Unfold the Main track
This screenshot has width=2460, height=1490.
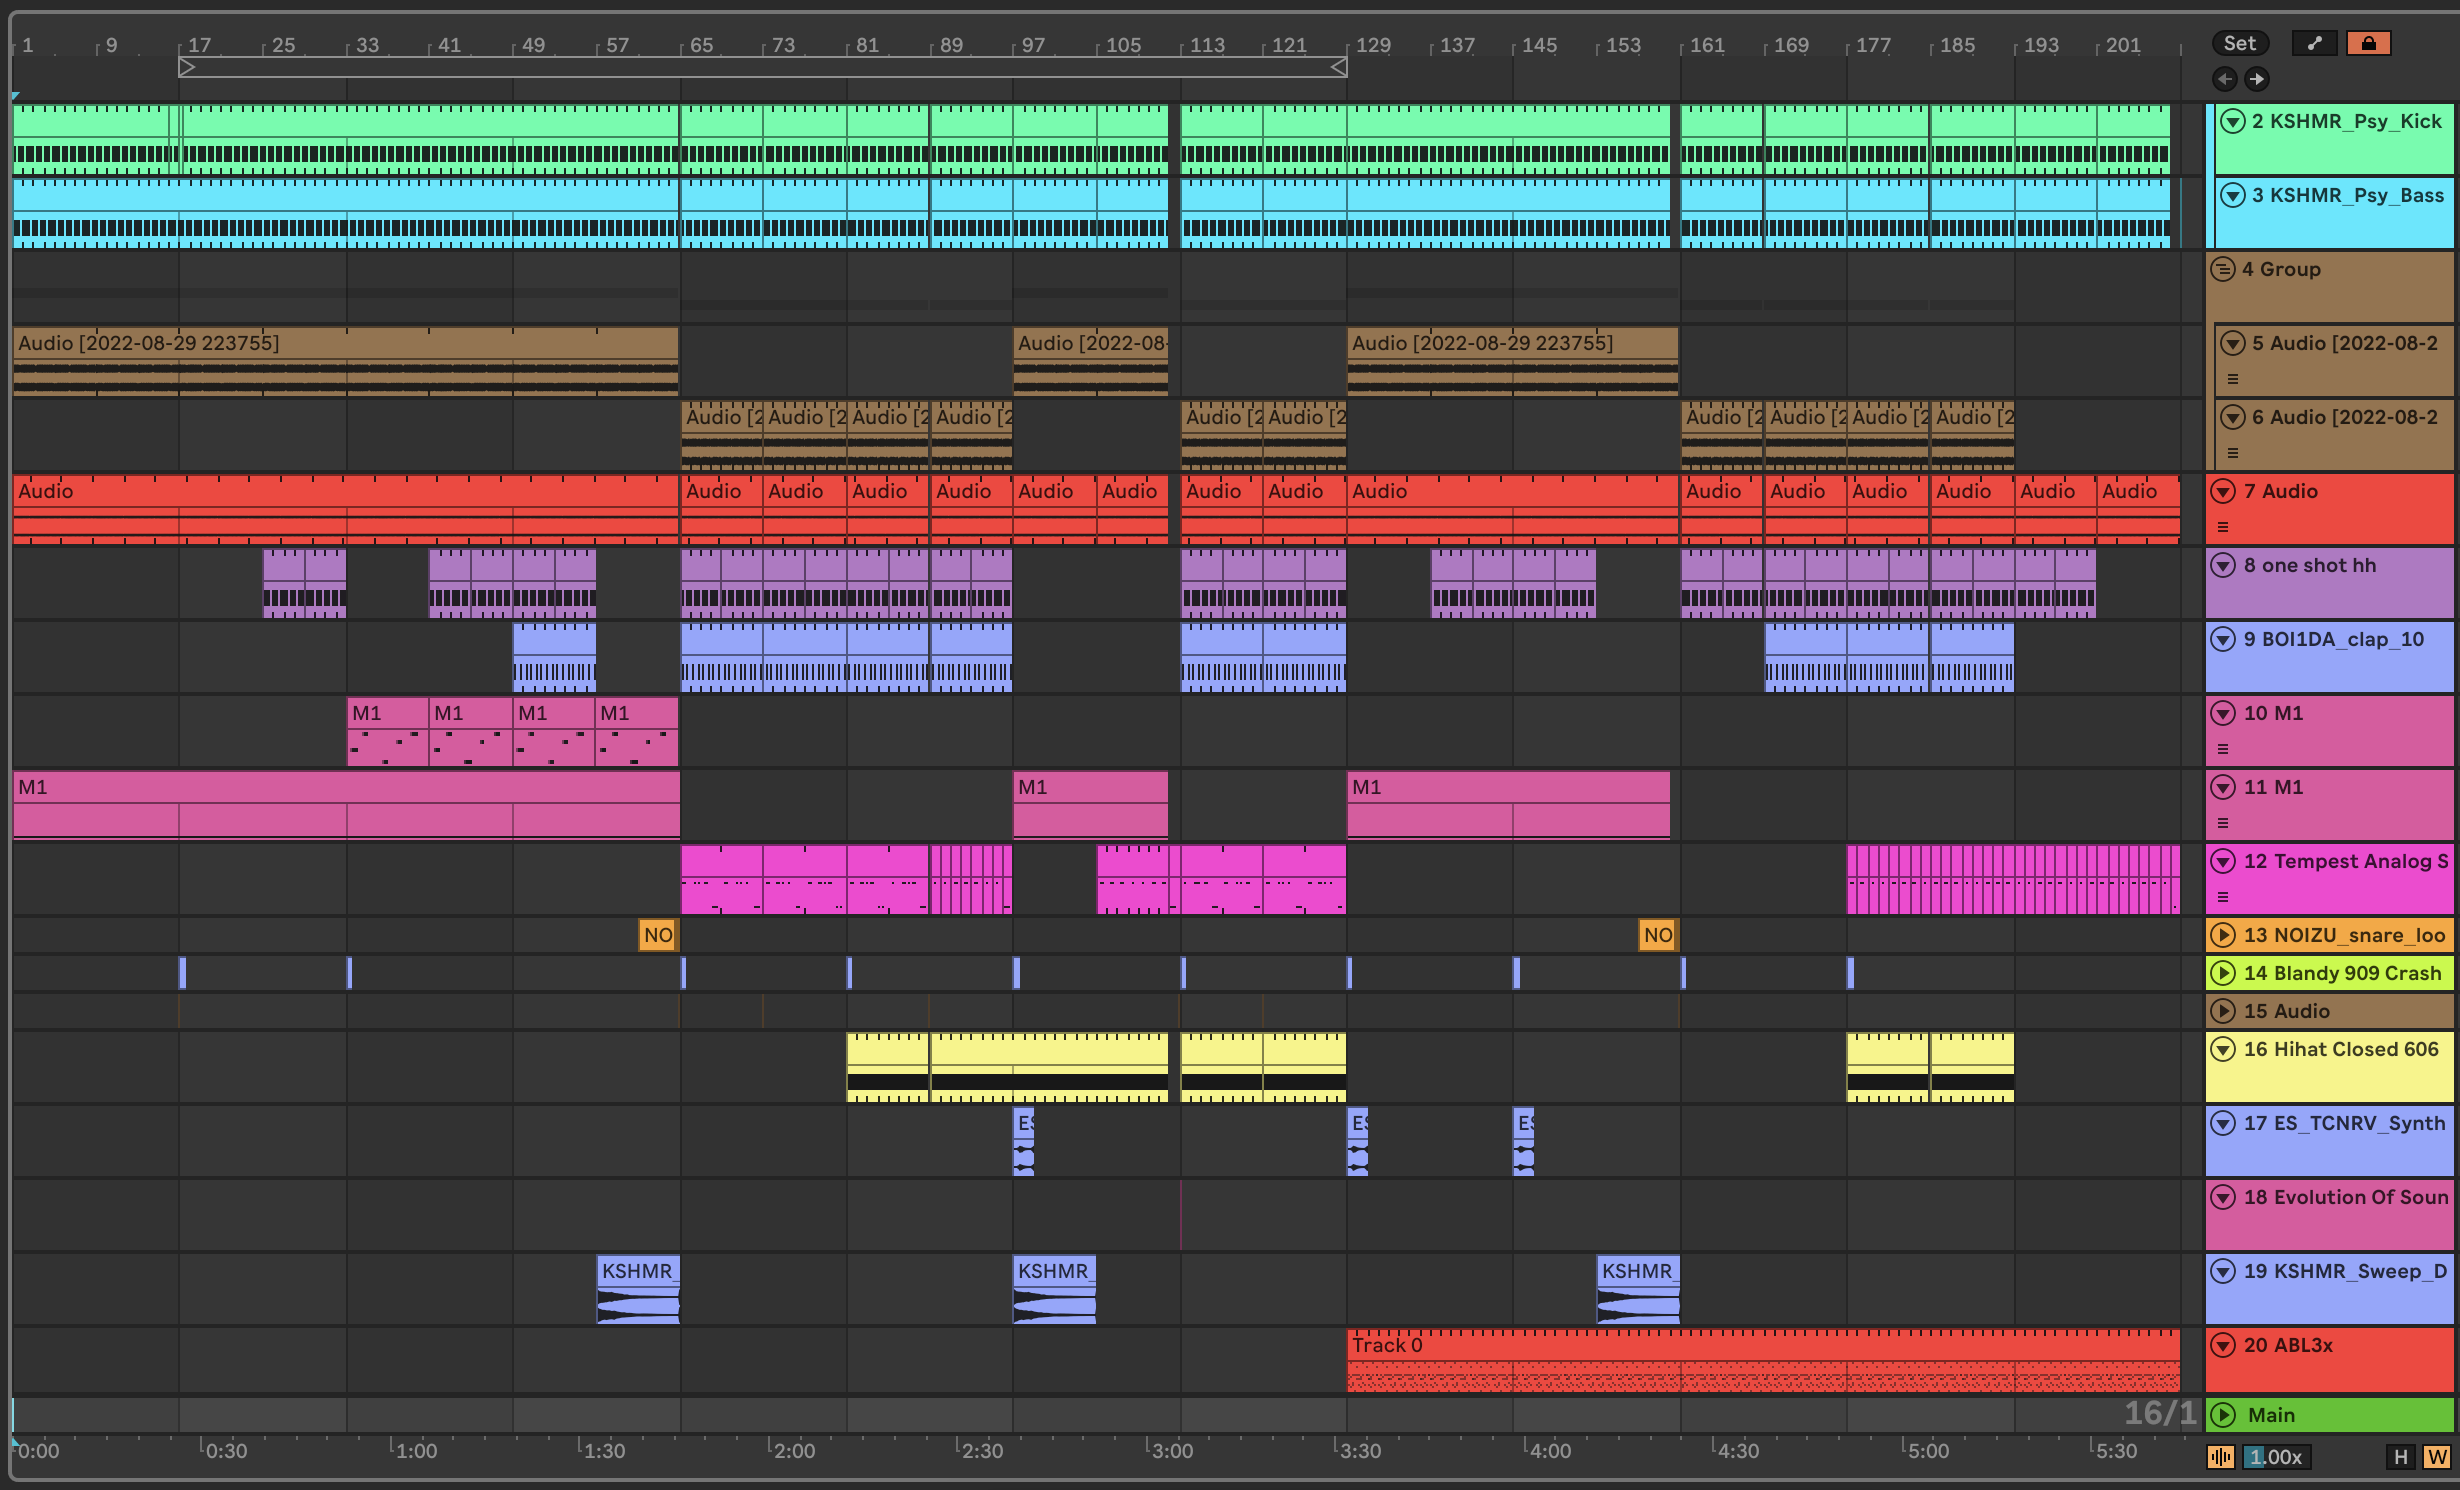(2222, 1415)
